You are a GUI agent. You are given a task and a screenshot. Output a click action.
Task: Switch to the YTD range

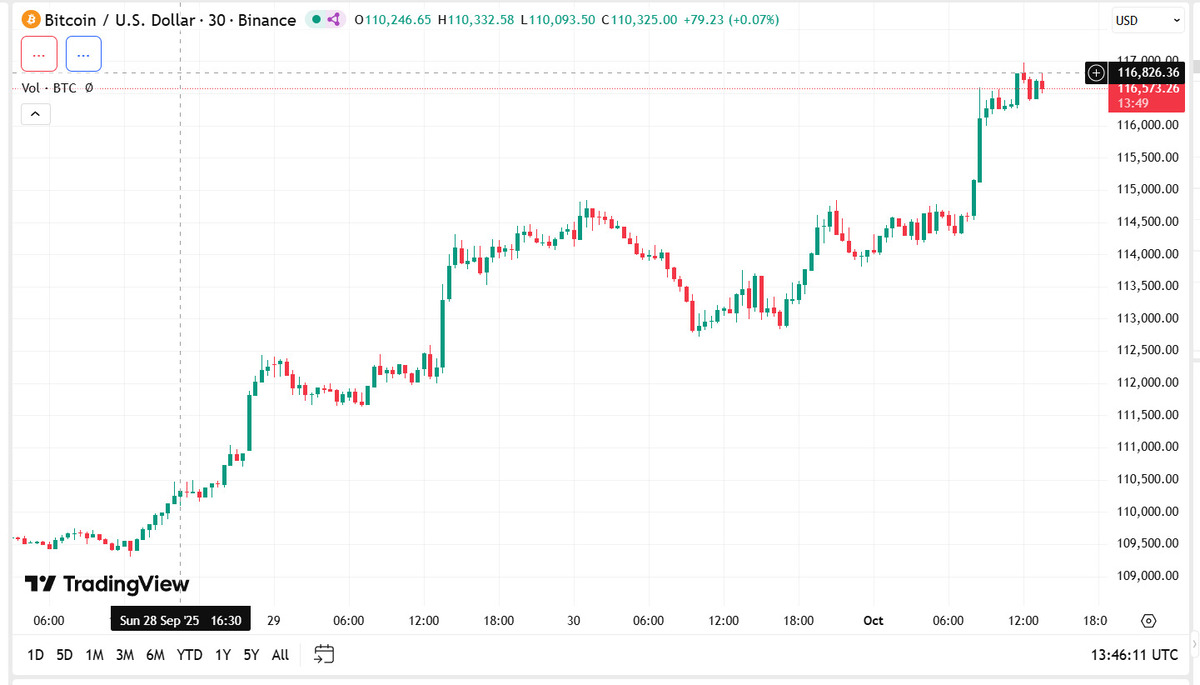189,655
